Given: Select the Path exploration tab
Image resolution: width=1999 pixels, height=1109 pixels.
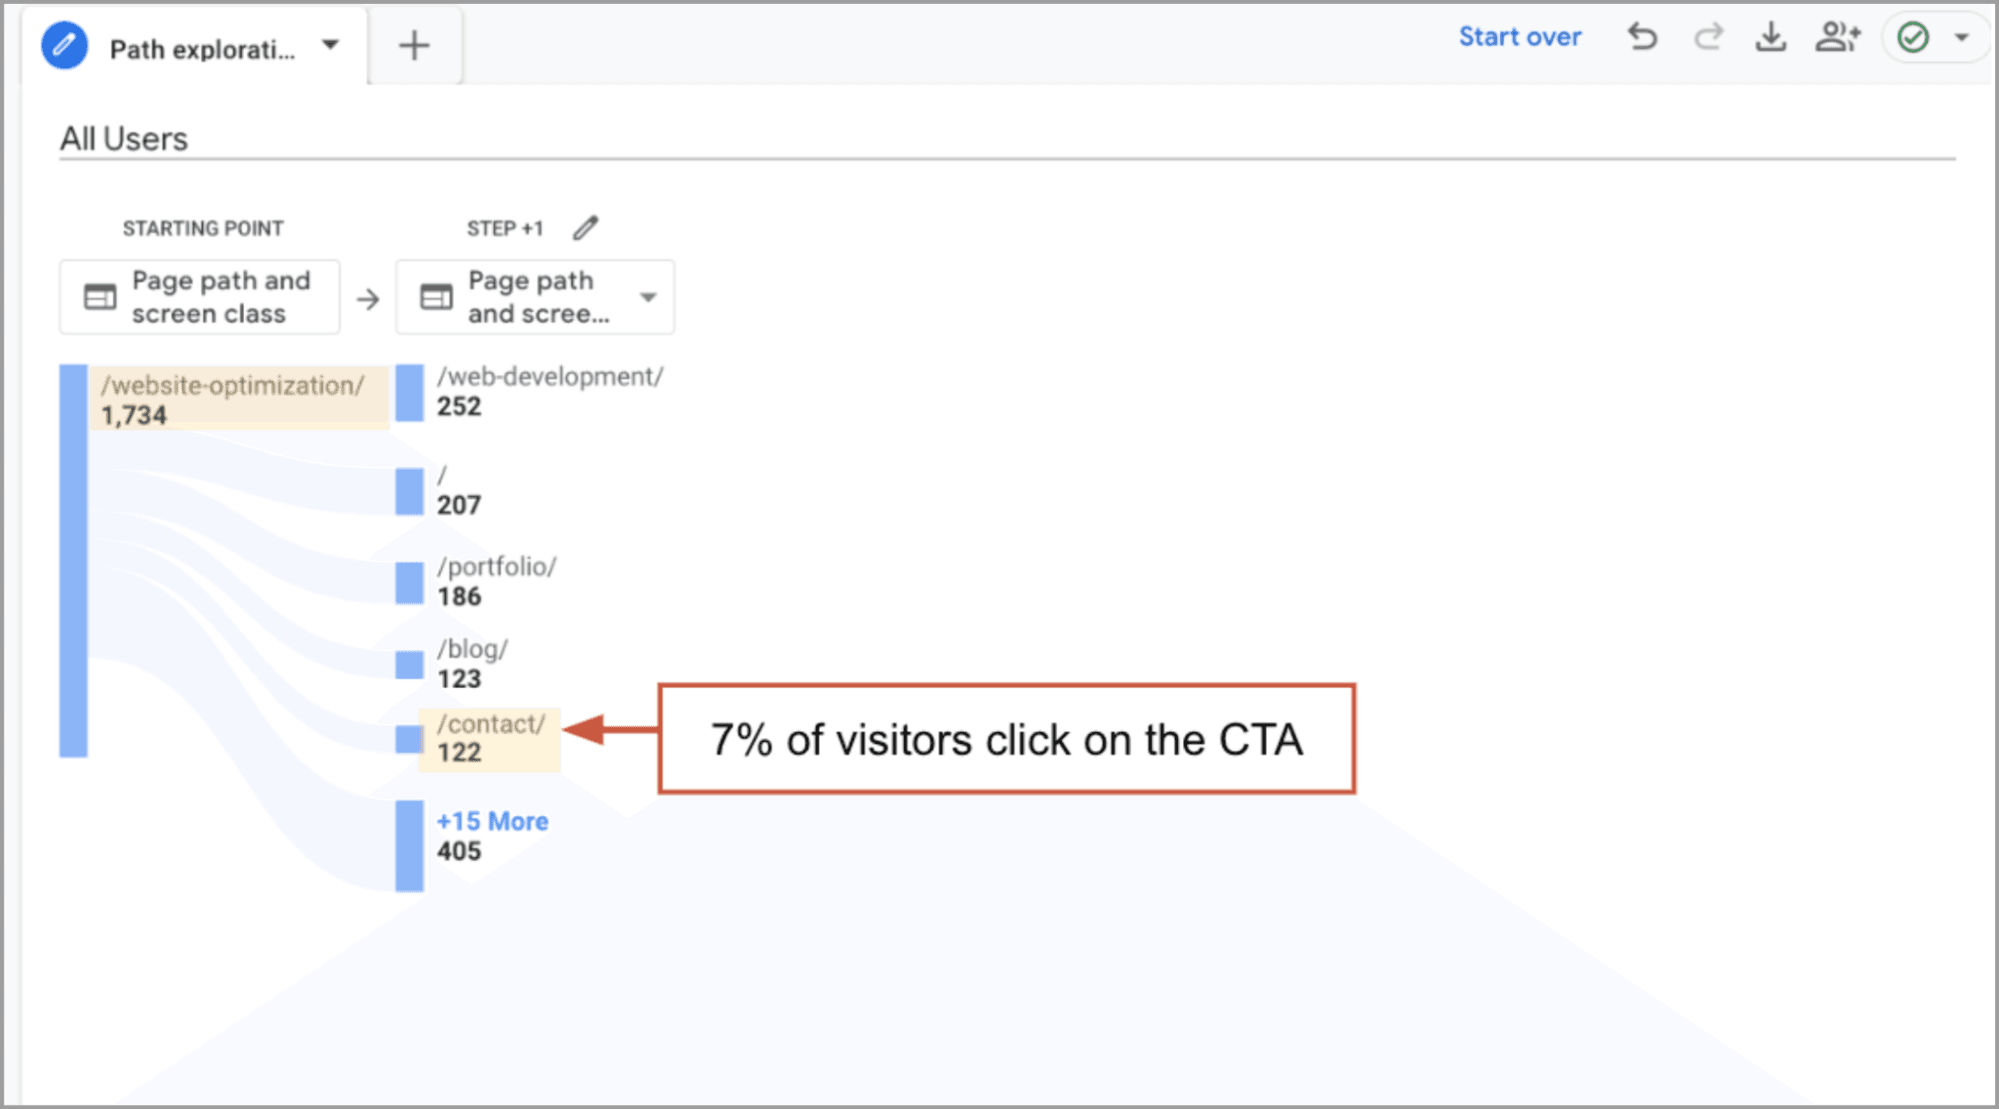Looking at the screenshot, I should [x=202, y=49].
